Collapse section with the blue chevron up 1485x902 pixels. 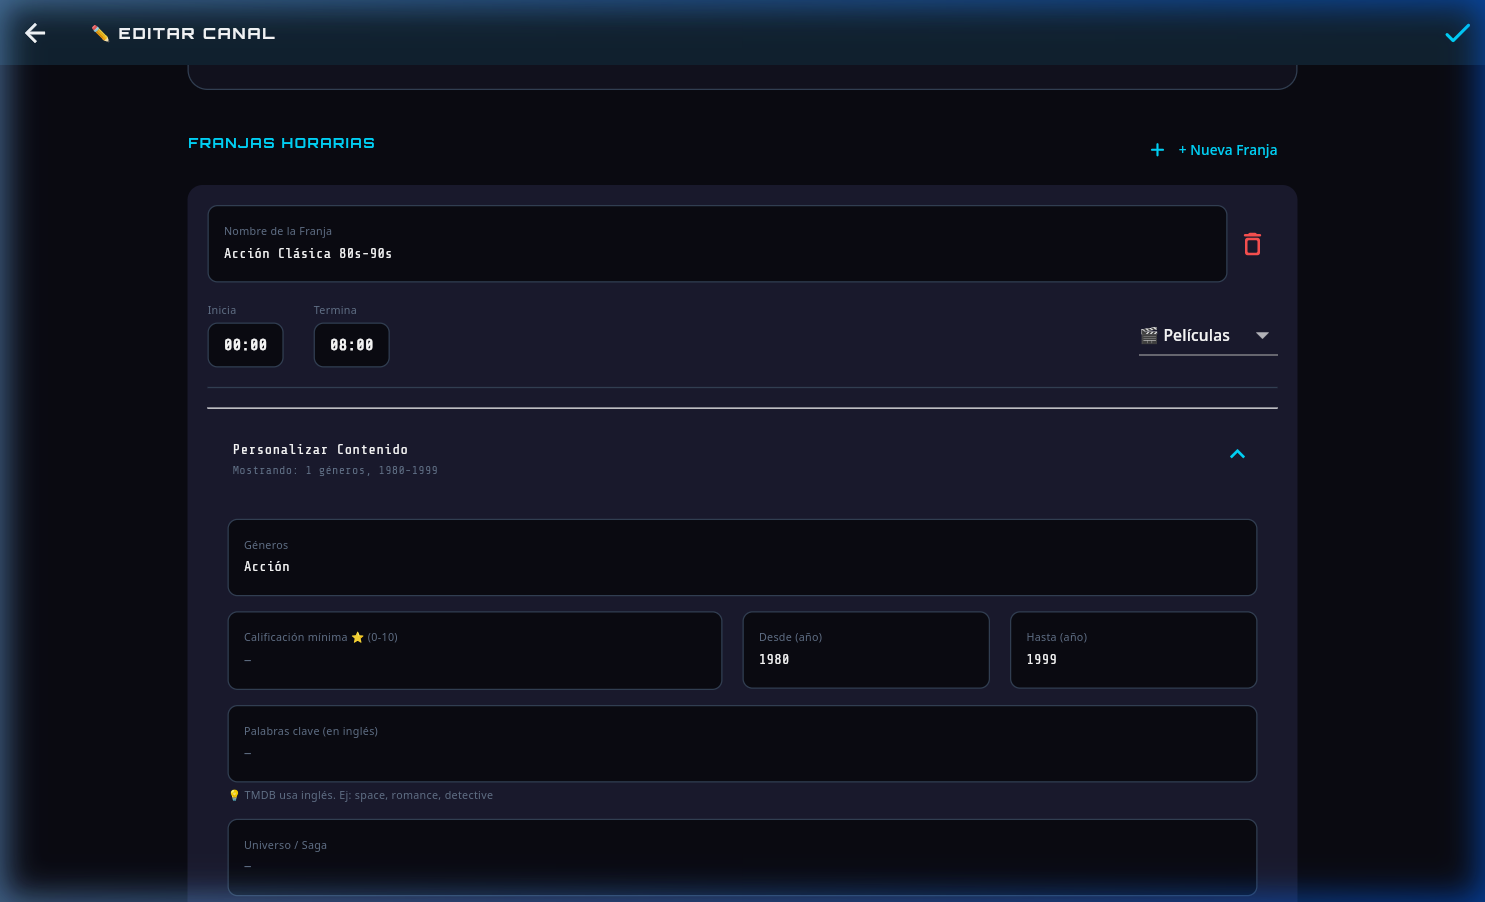pyautogui.click(x=1237, y=454)
